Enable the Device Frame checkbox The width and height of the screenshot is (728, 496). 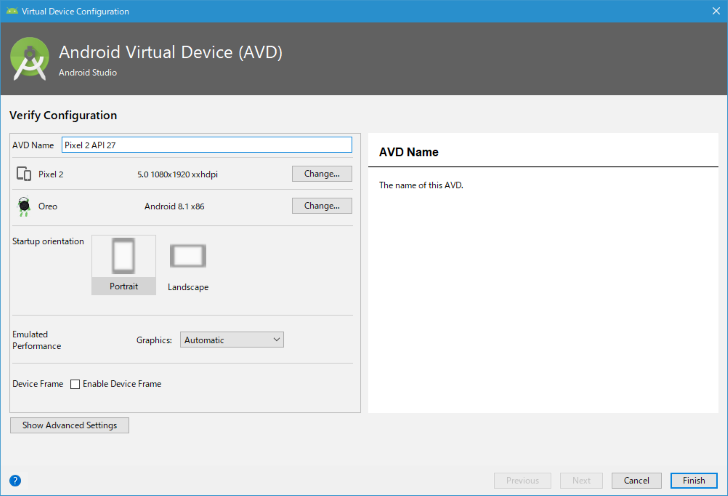point(75,384)
